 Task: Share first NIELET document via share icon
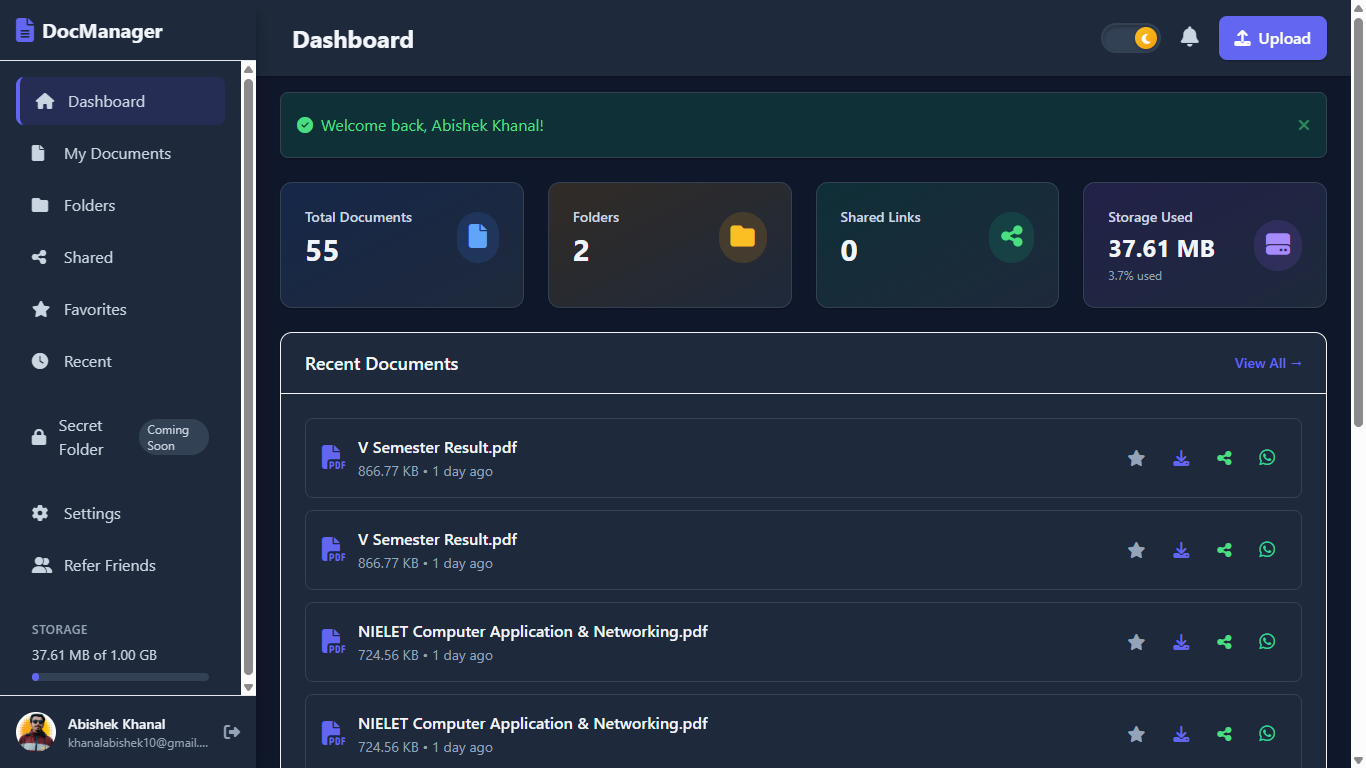(x=1224, y=642)
